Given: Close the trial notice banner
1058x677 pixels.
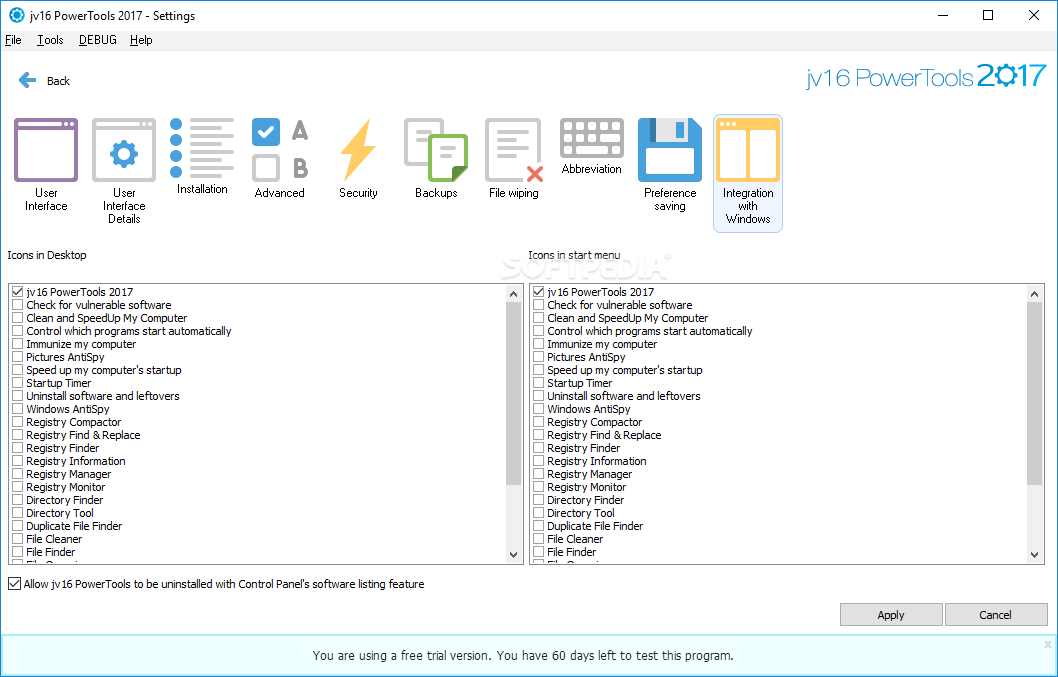Looking at the screenshot, I should 1048,644.
